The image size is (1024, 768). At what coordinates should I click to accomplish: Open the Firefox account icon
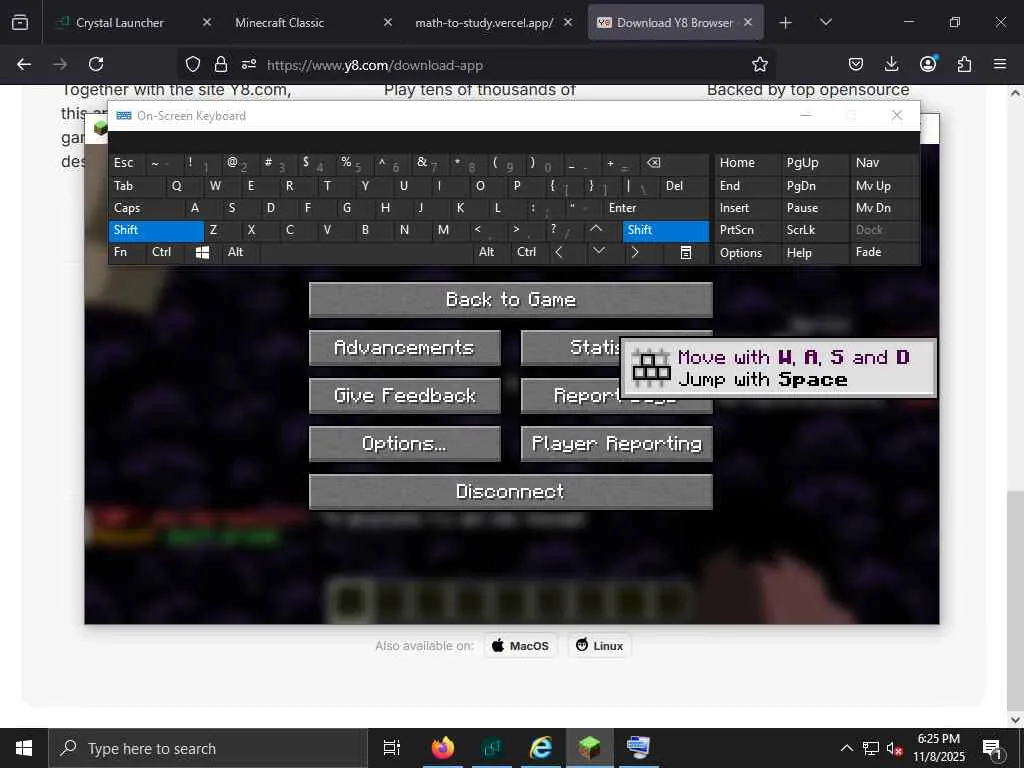(928, 63)
